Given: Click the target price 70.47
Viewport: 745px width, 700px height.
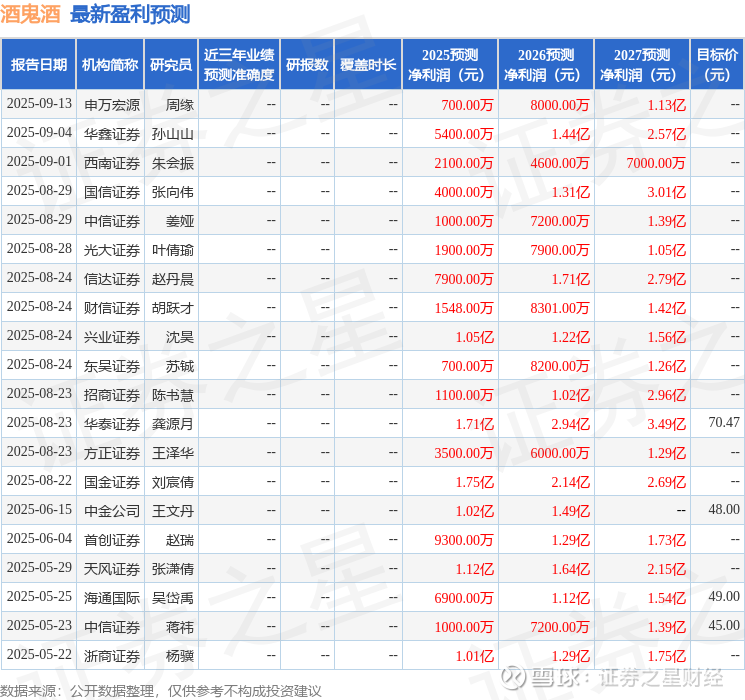Looking at the screenshot, I should [724, 422].
